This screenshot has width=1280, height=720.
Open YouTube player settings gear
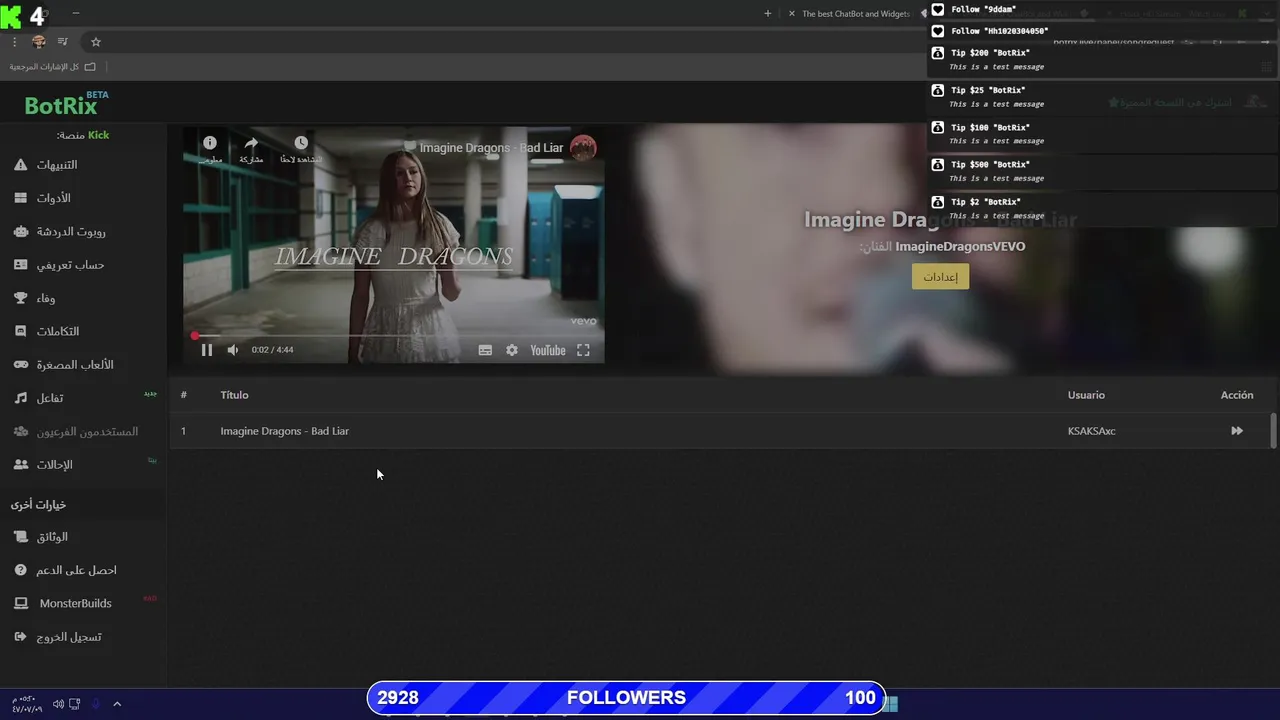[512, 350]
